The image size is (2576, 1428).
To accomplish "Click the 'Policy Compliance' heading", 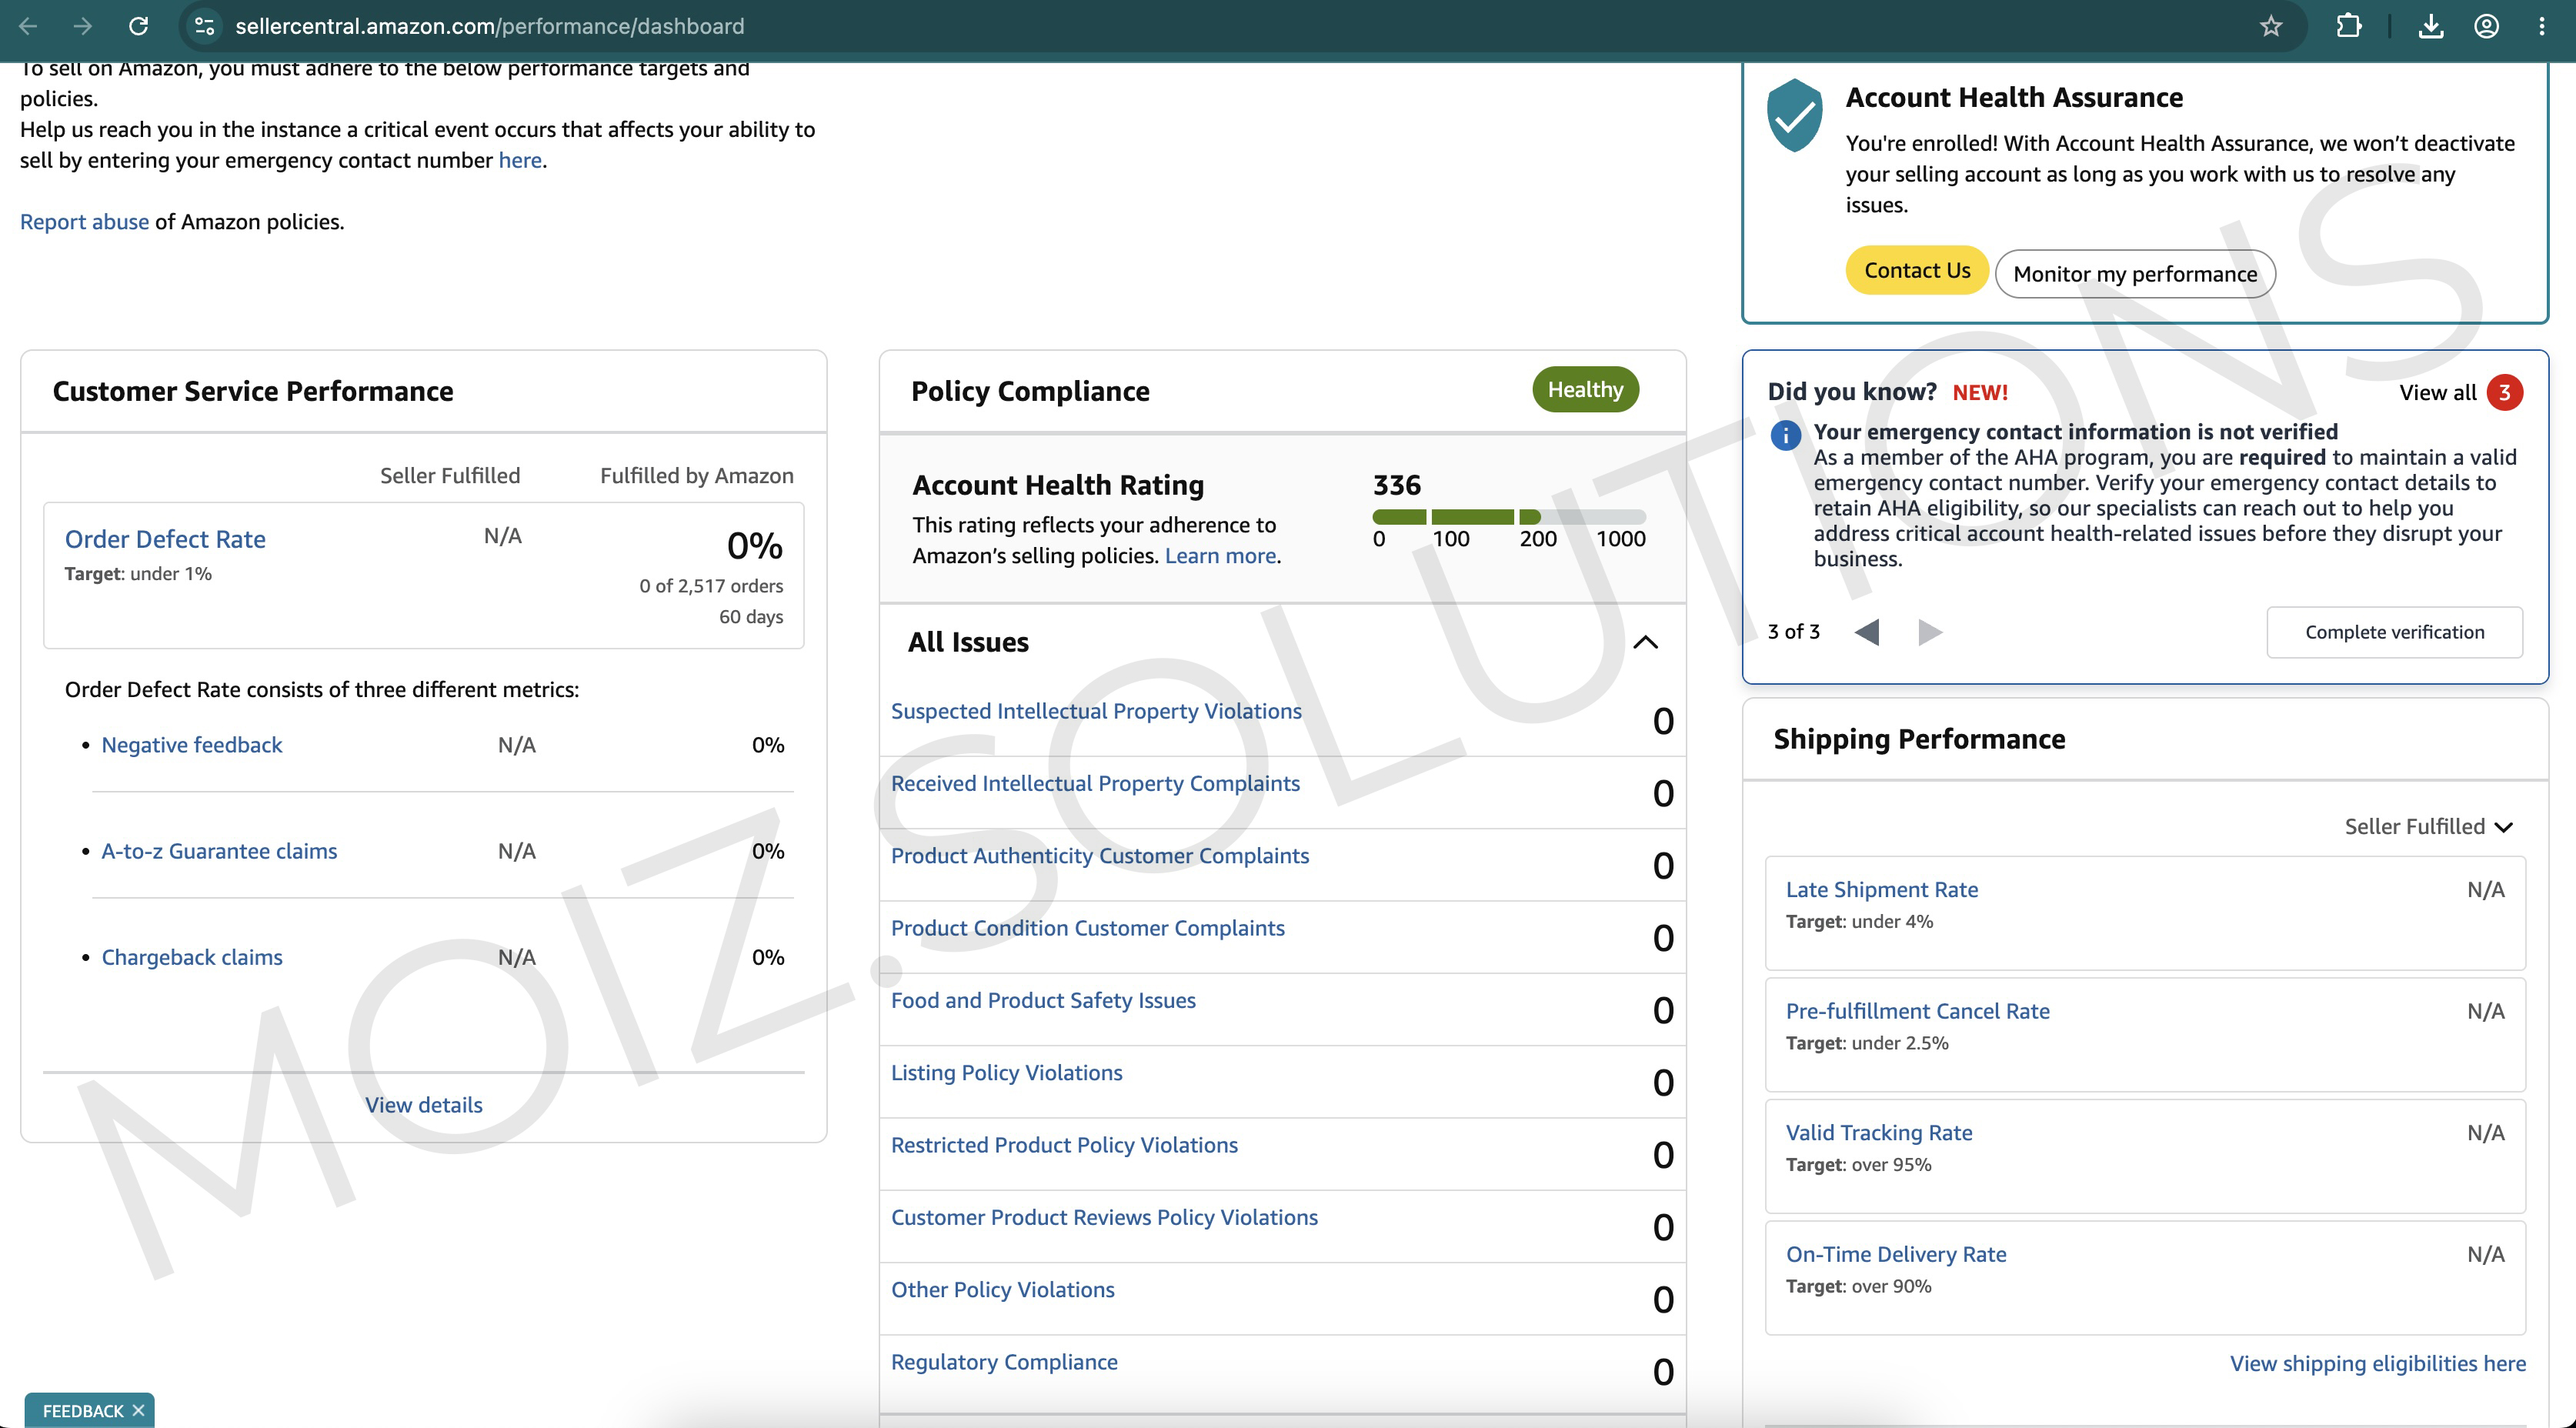I will [1030, 391].
